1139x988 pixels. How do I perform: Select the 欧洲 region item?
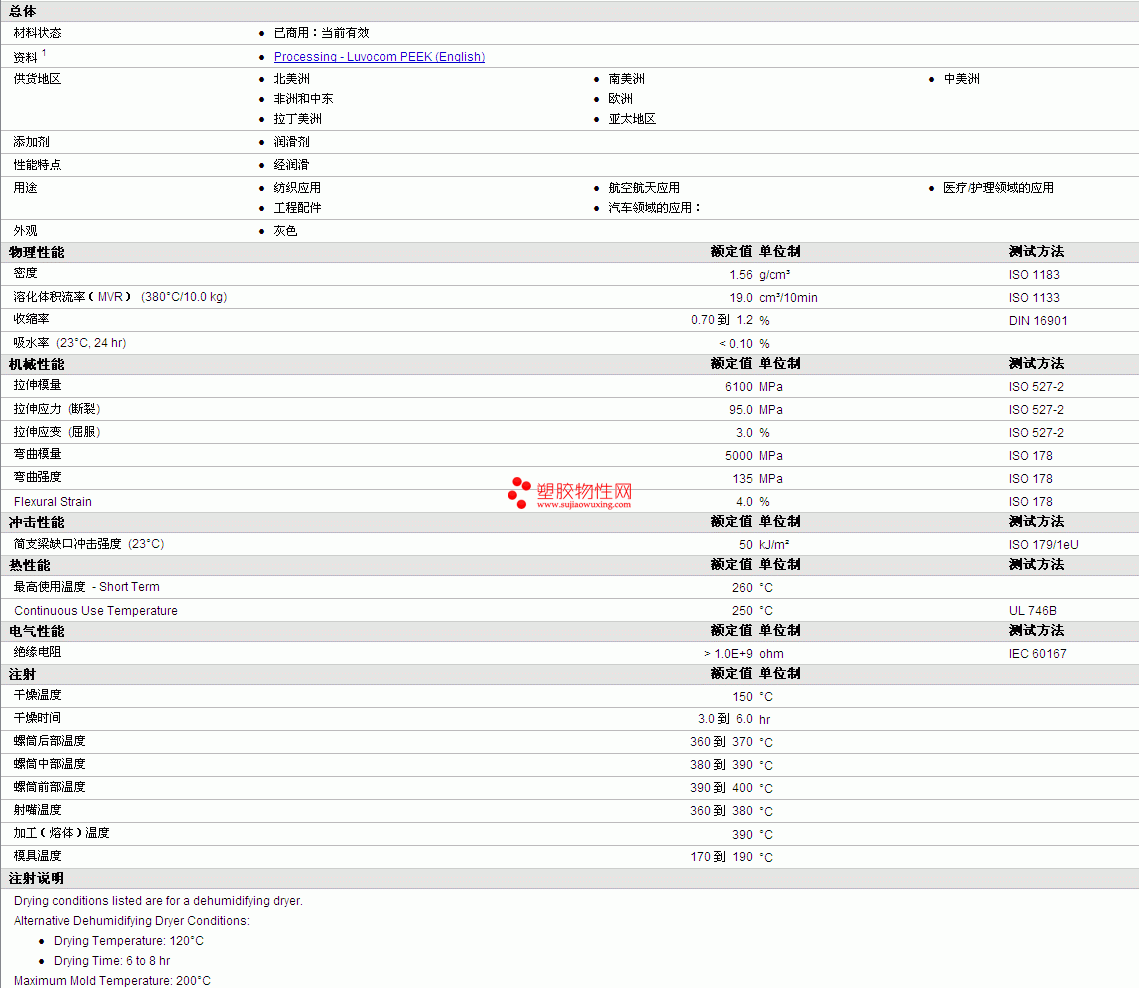coord(620,99)
